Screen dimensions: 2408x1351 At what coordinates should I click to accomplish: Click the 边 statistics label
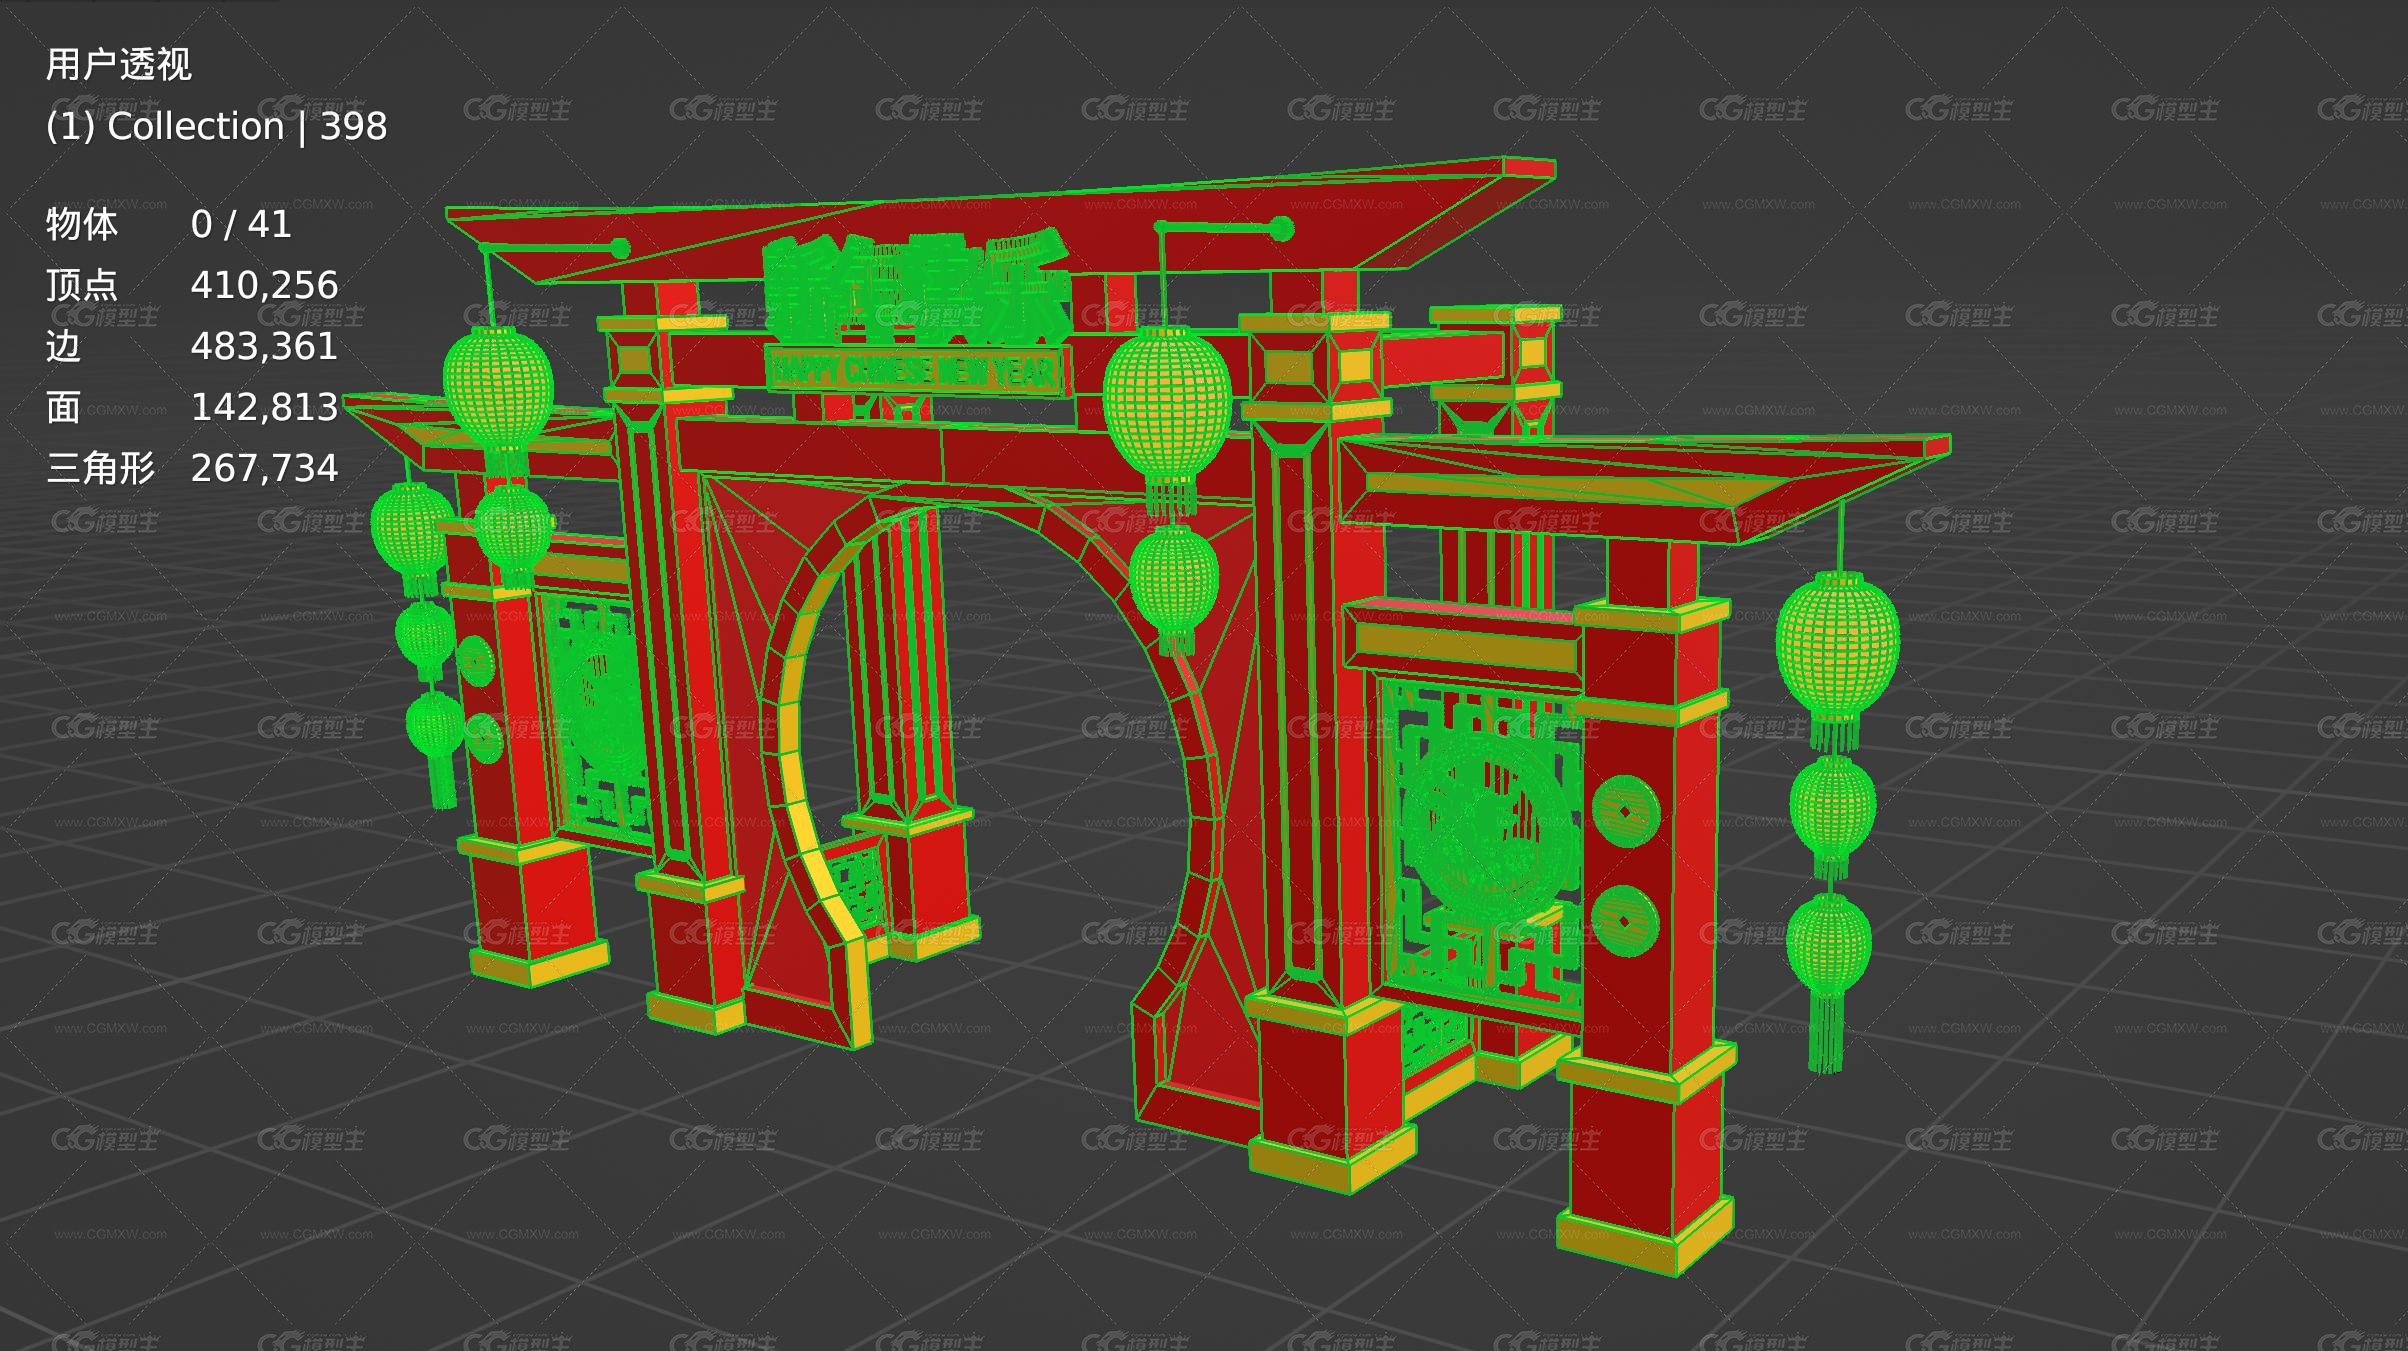(63, 347)
